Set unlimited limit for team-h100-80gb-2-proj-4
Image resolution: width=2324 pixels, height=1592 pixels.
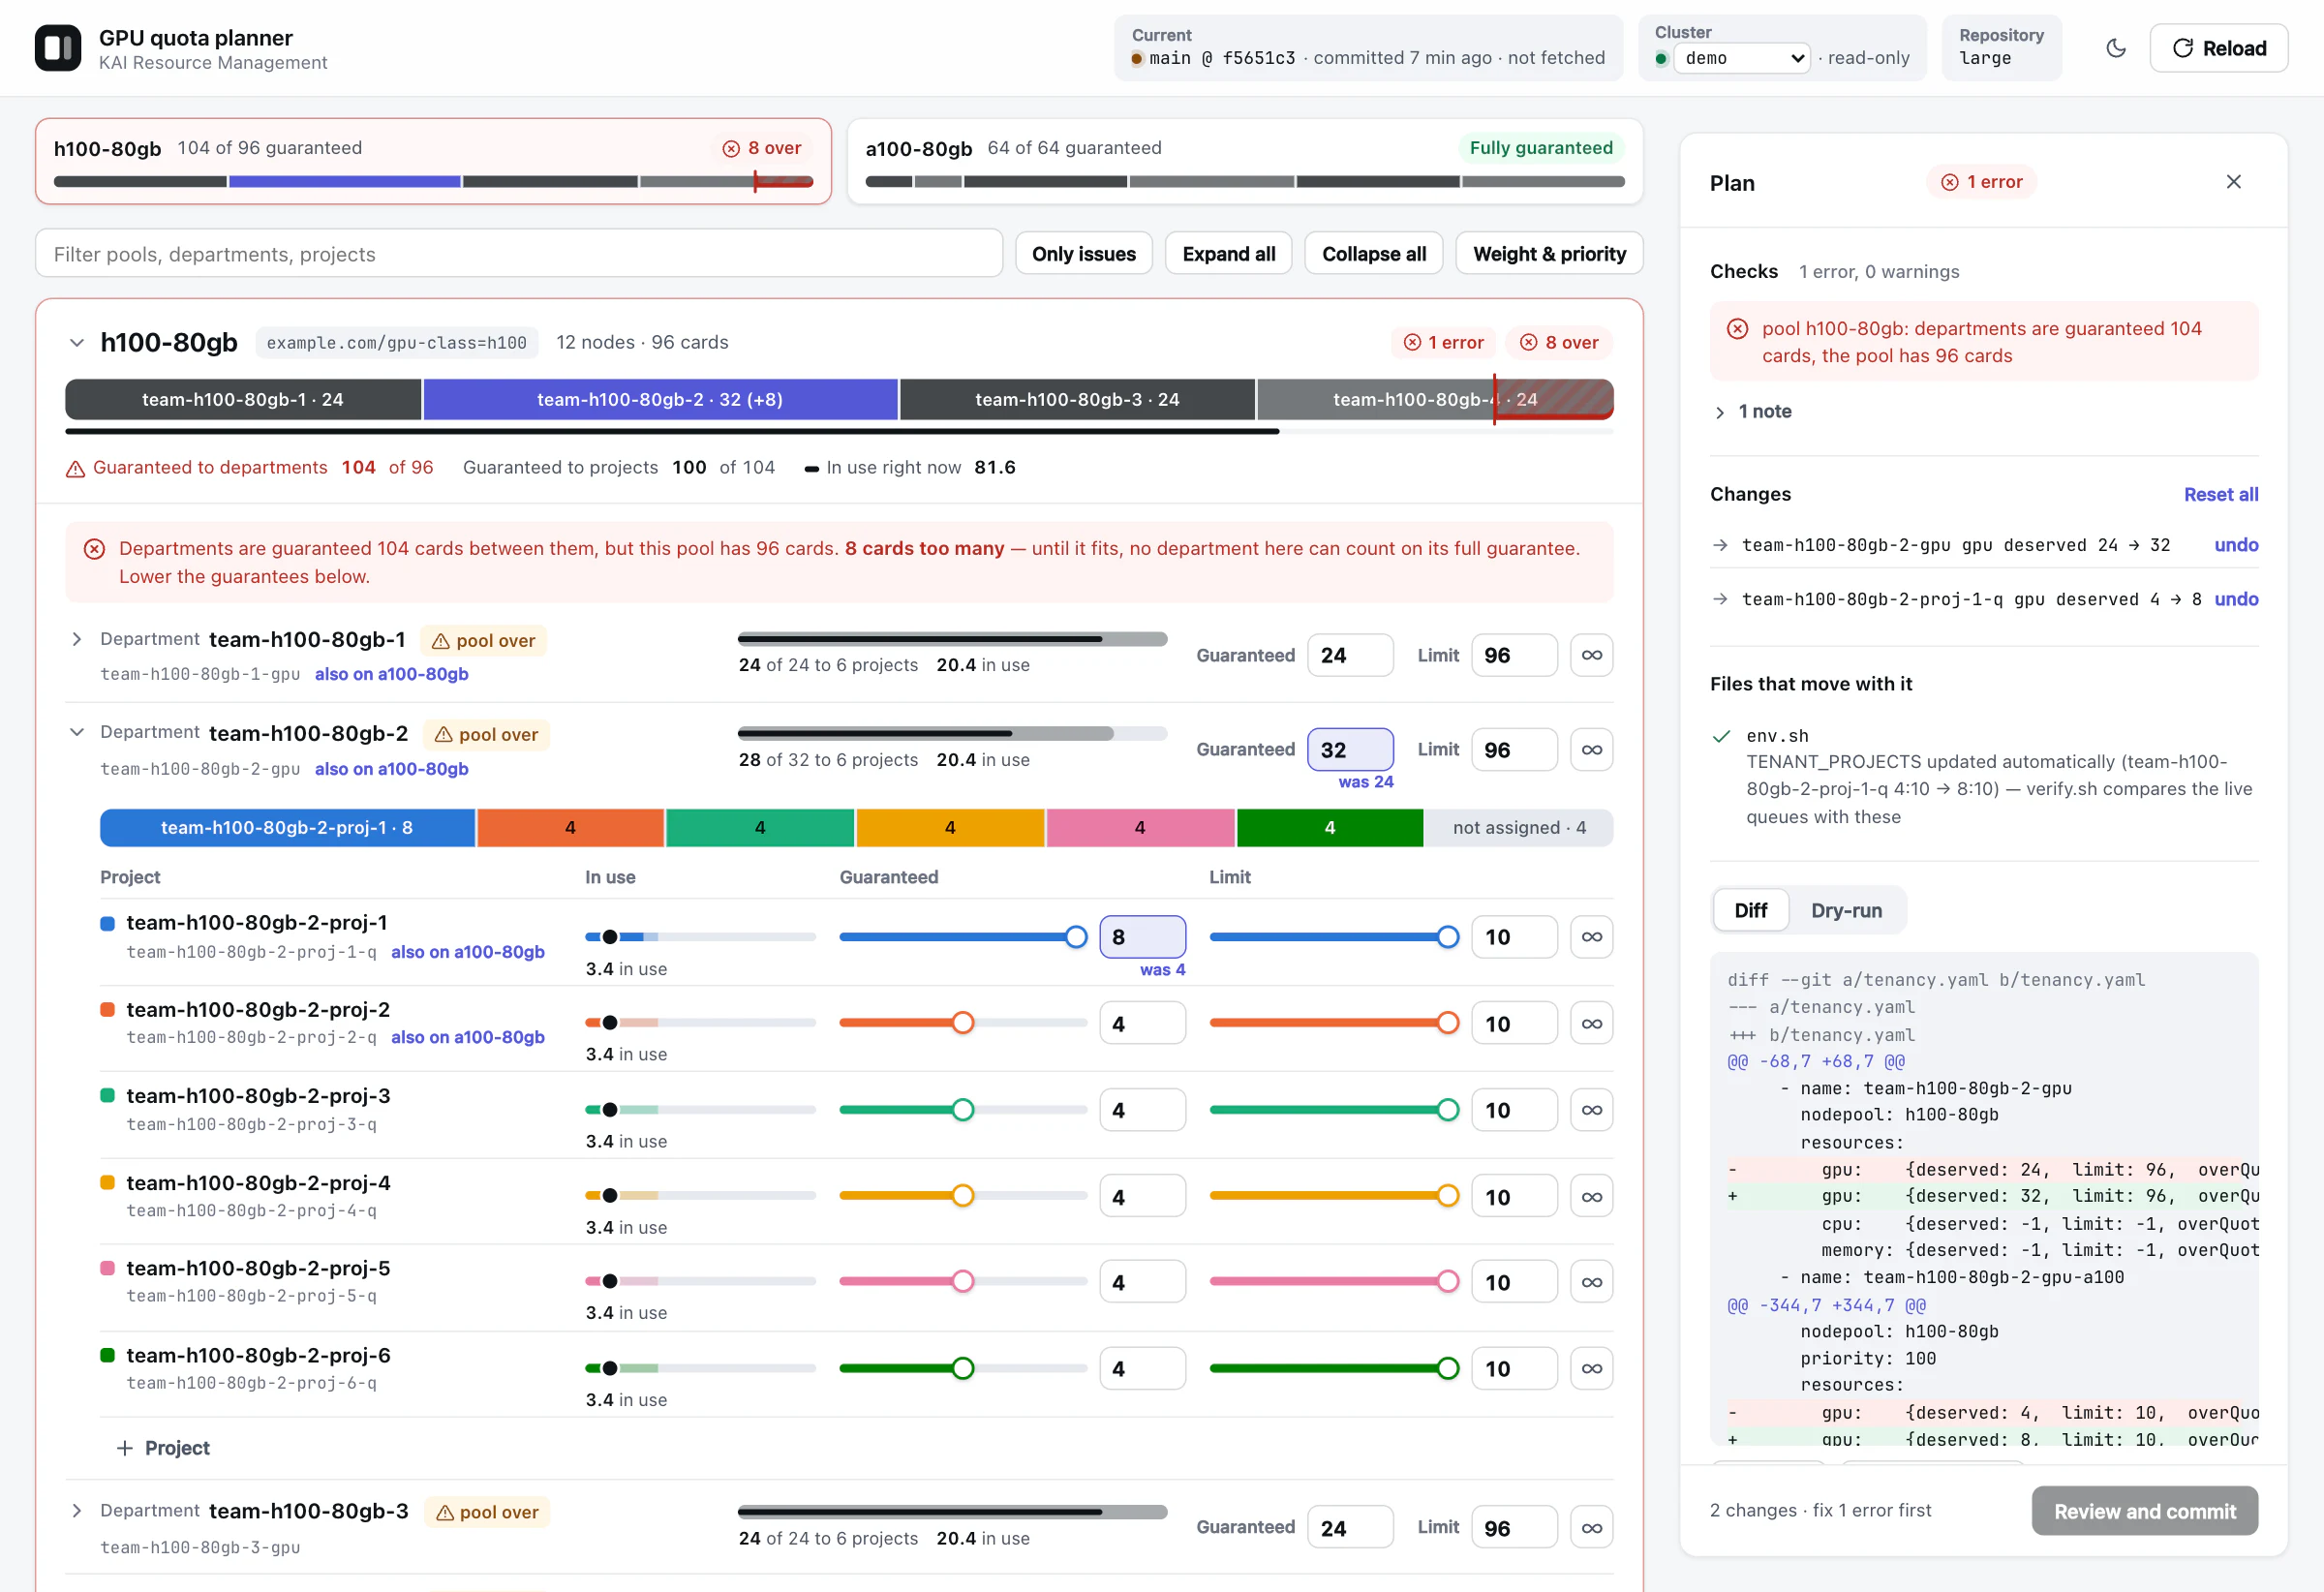(1591, 1197)
